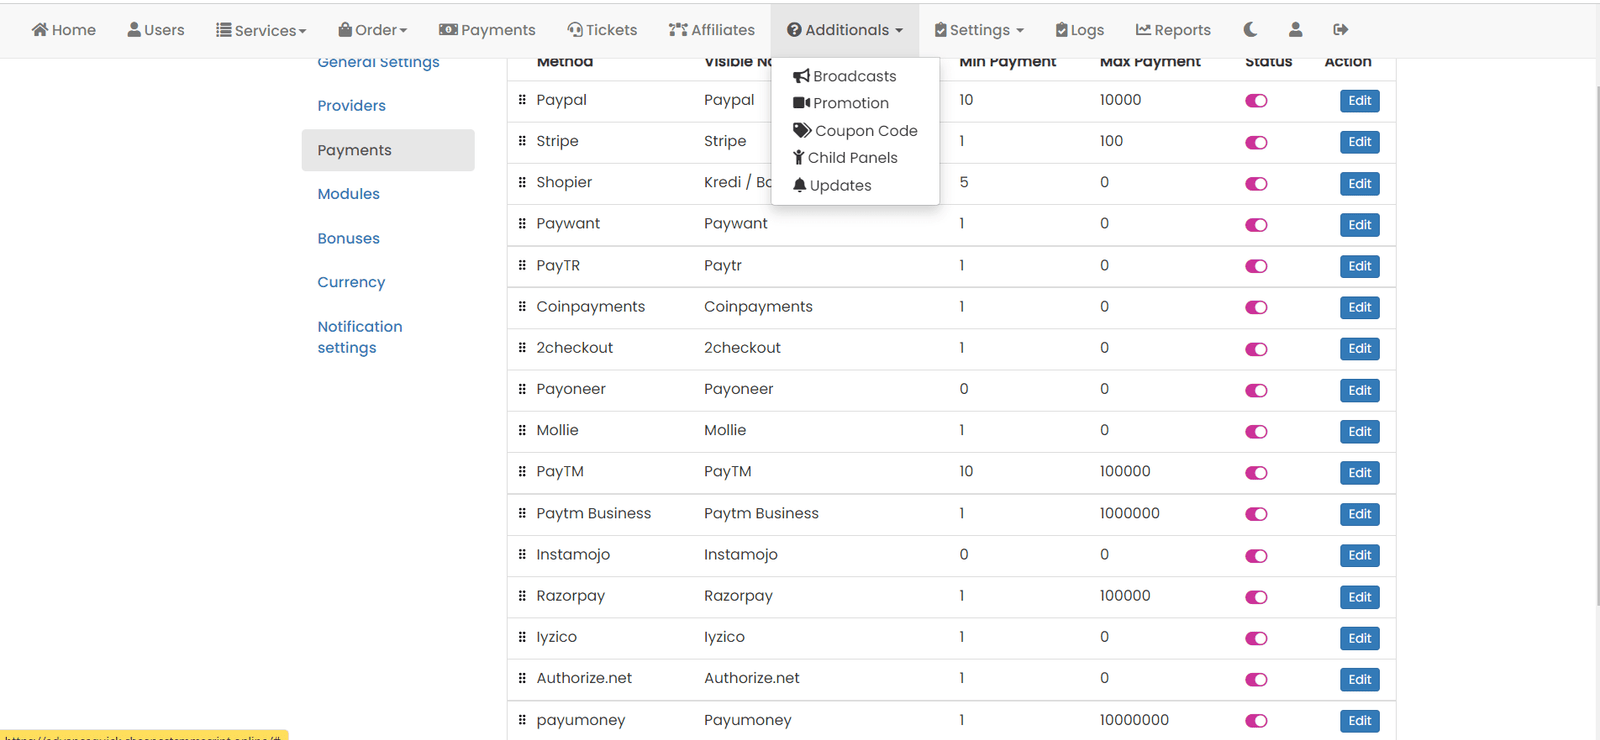Click the Coupon Code tags icon
1600x740 pixels.
(802, 130)
